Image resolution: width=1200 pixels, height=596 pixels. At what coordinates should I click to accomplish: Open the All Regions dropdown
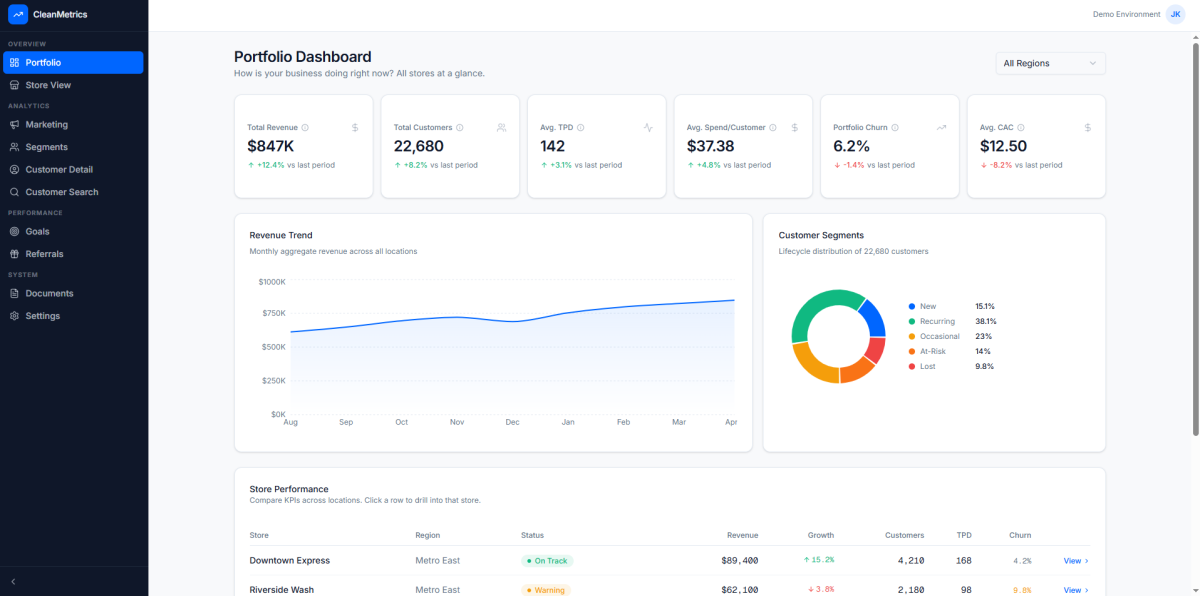coord(1050,63)
